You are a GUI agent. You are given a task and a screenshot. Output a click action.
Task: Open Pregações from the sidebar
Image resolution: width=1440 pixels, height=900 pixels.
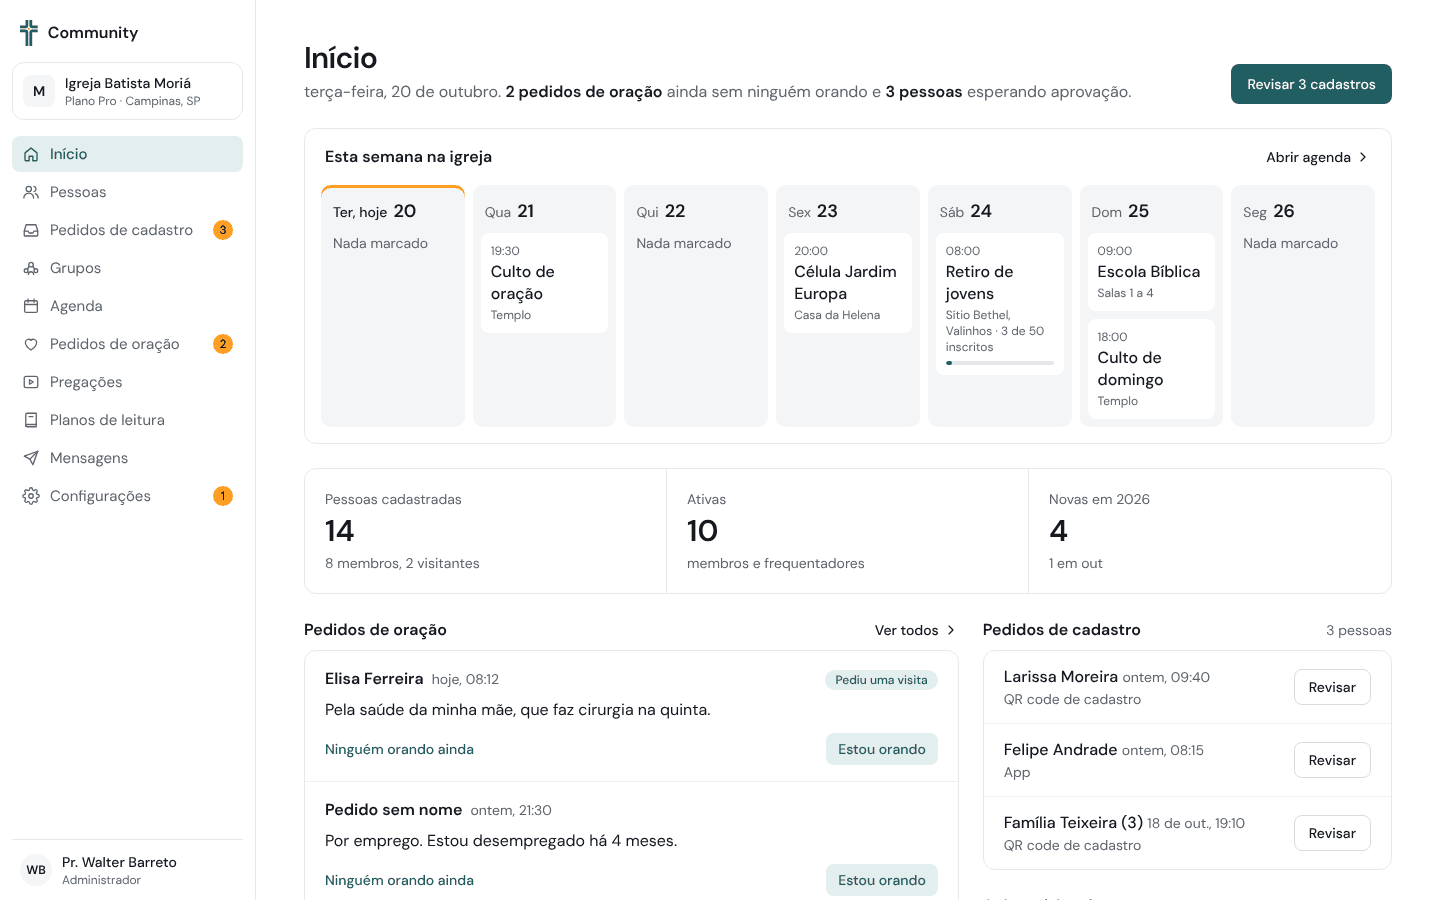pyautogui.click(x=127, y=382)
